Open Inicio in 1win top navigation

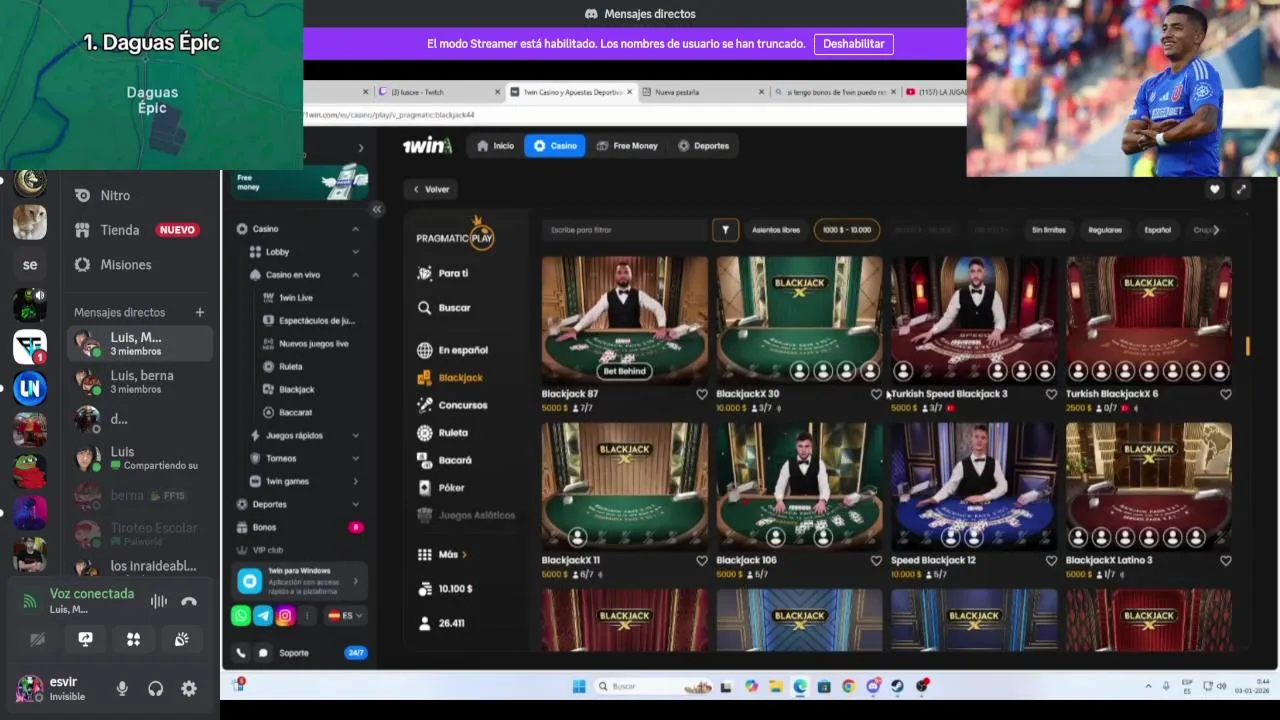(495, 146)
